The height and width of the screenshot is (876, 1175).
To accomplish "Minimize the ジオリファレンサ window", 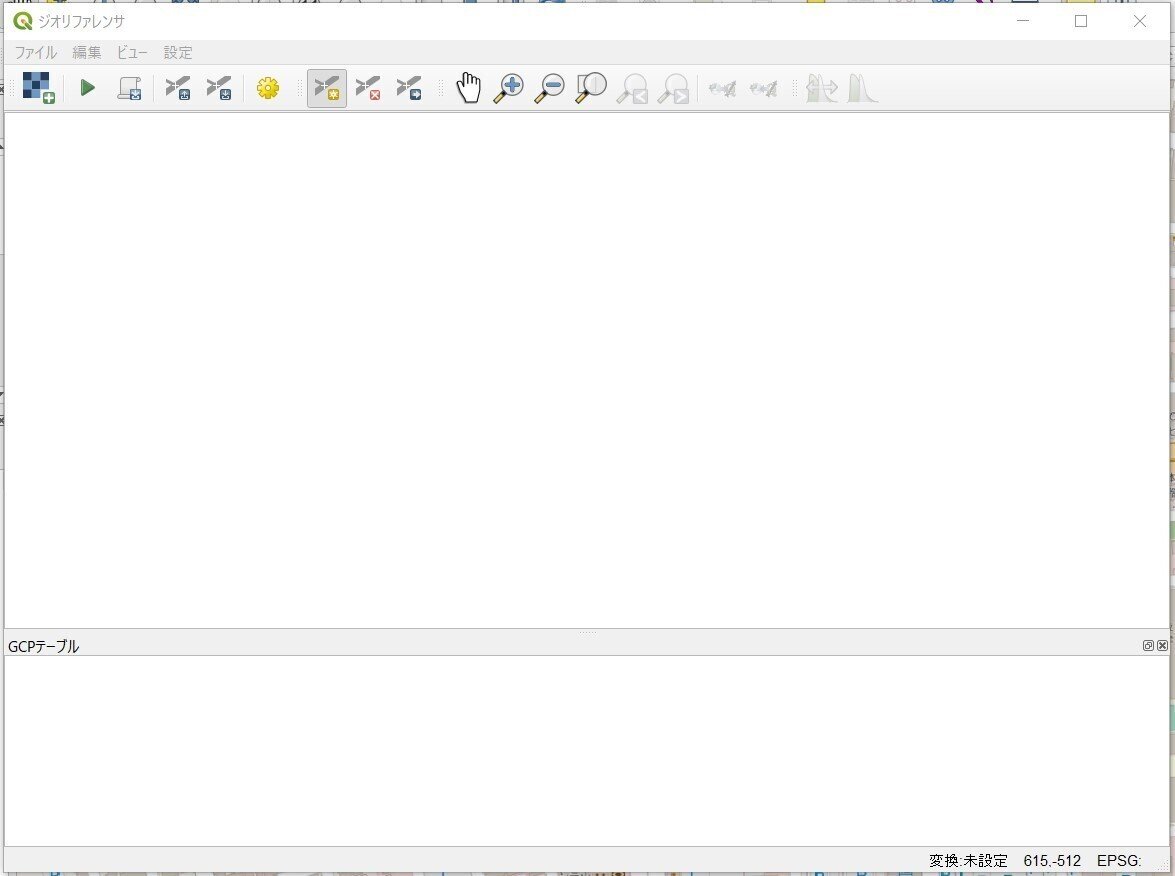I will (1023, 21).
